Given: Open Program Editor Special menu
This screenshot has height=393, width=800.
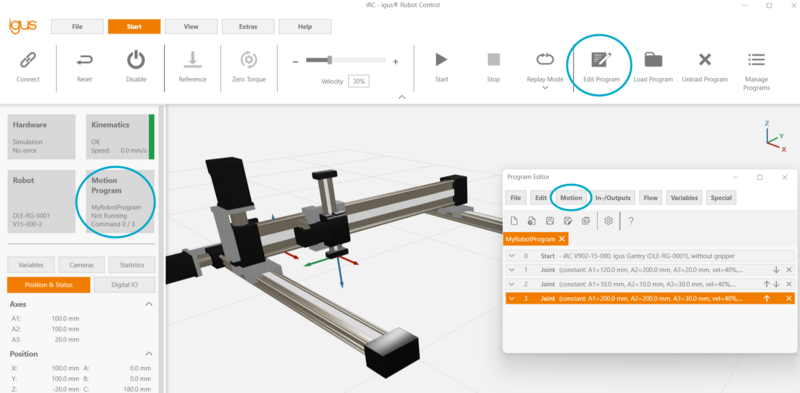Looking at the screenshot, I should tap(721, 198).
